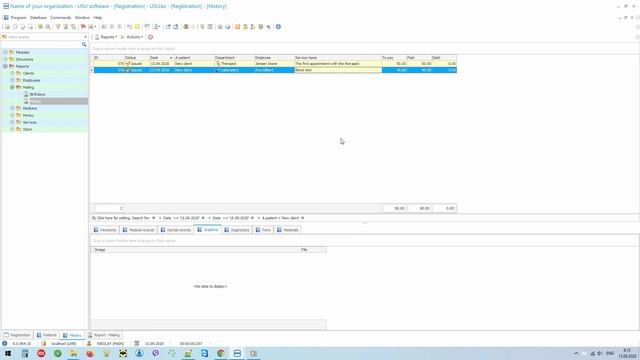Click the Clients report folder icon
Image resolution: width=640 pixels, height=360 pixels.
point(19,73)
